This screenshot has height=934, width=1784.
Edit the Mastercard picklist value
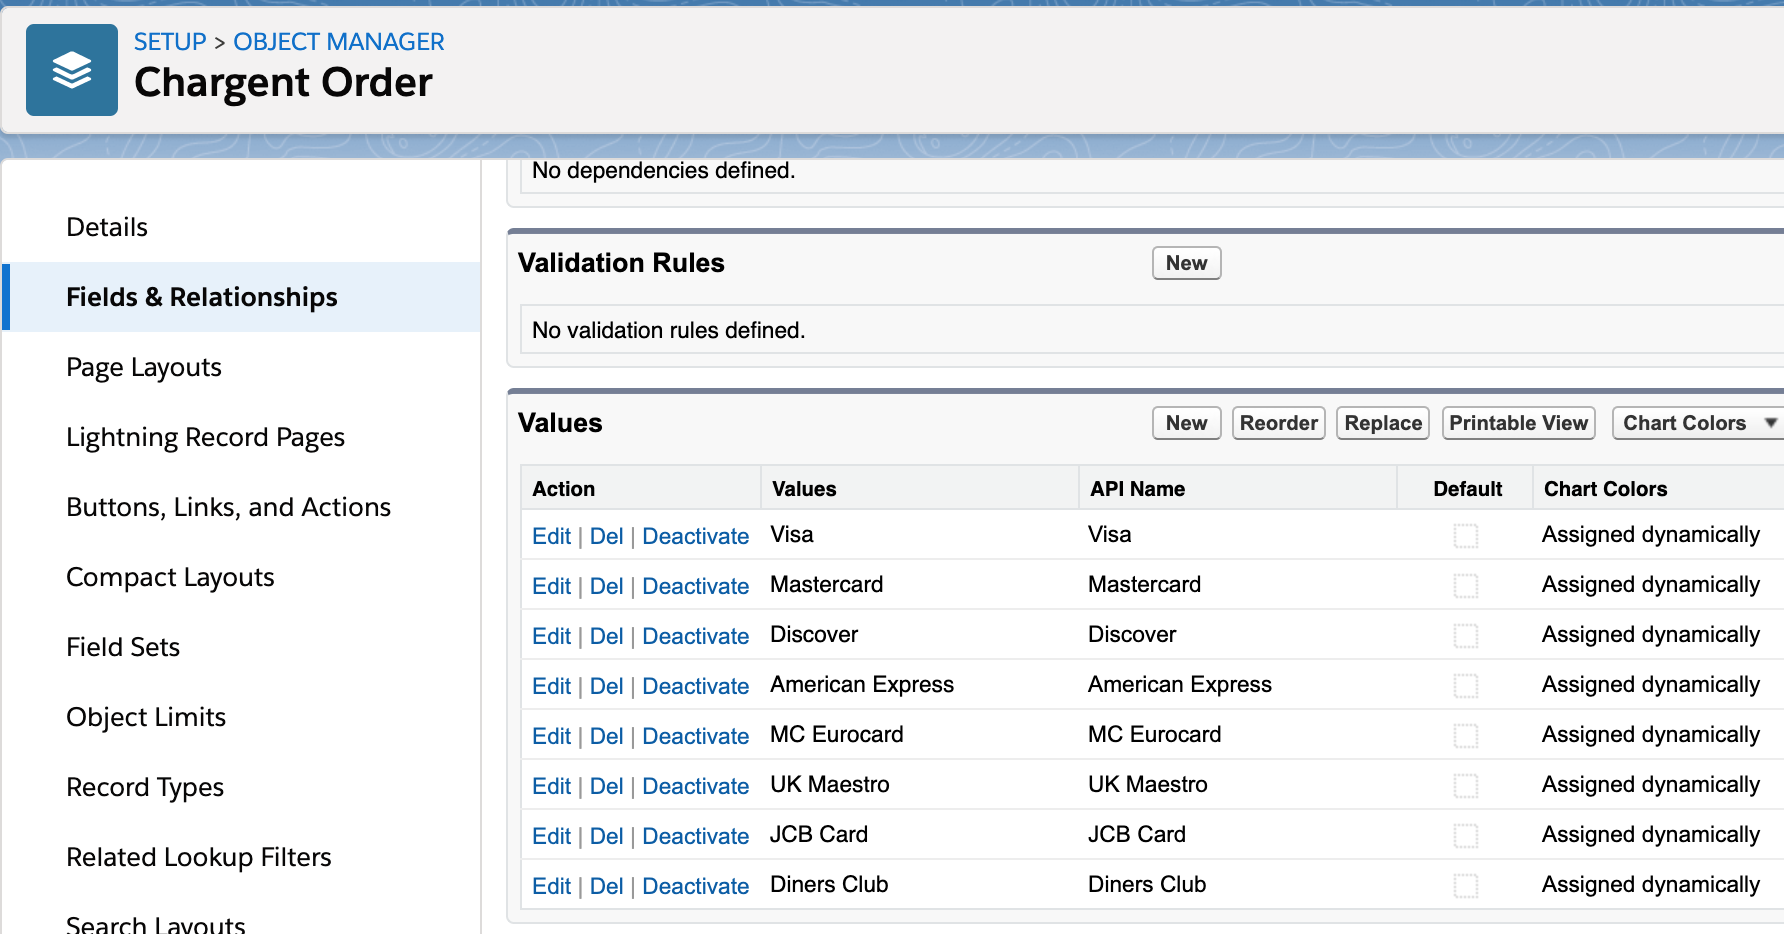tap(551, 586)
